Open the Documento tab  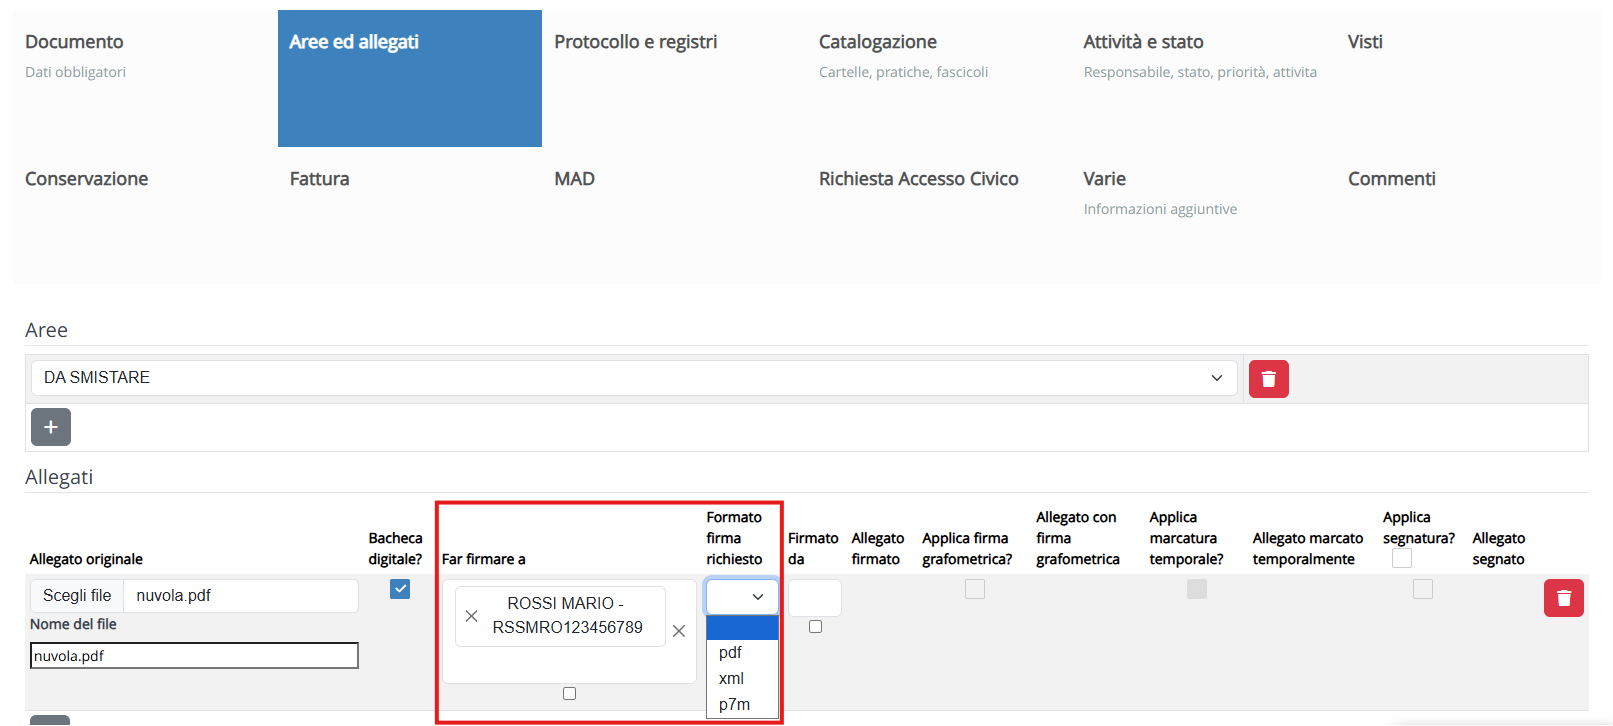point(145,78)
